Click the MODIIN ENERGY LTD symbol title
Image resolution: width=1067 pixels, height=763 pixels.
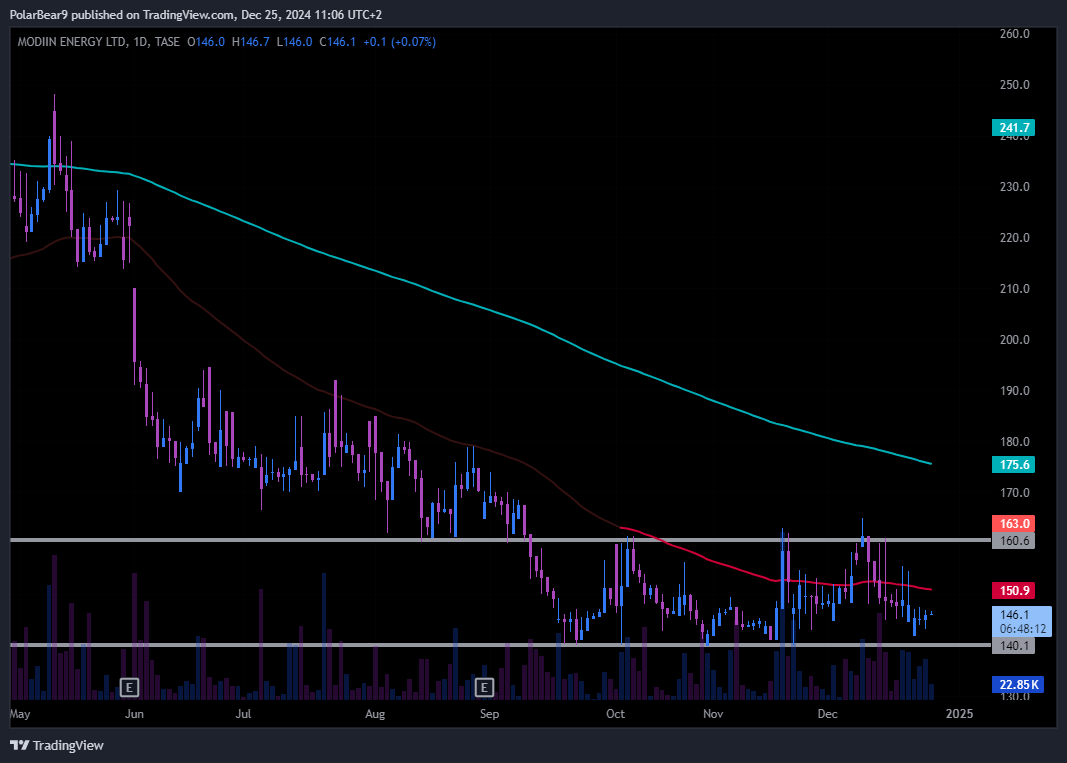pyautogui.click(x=72, y=42)
